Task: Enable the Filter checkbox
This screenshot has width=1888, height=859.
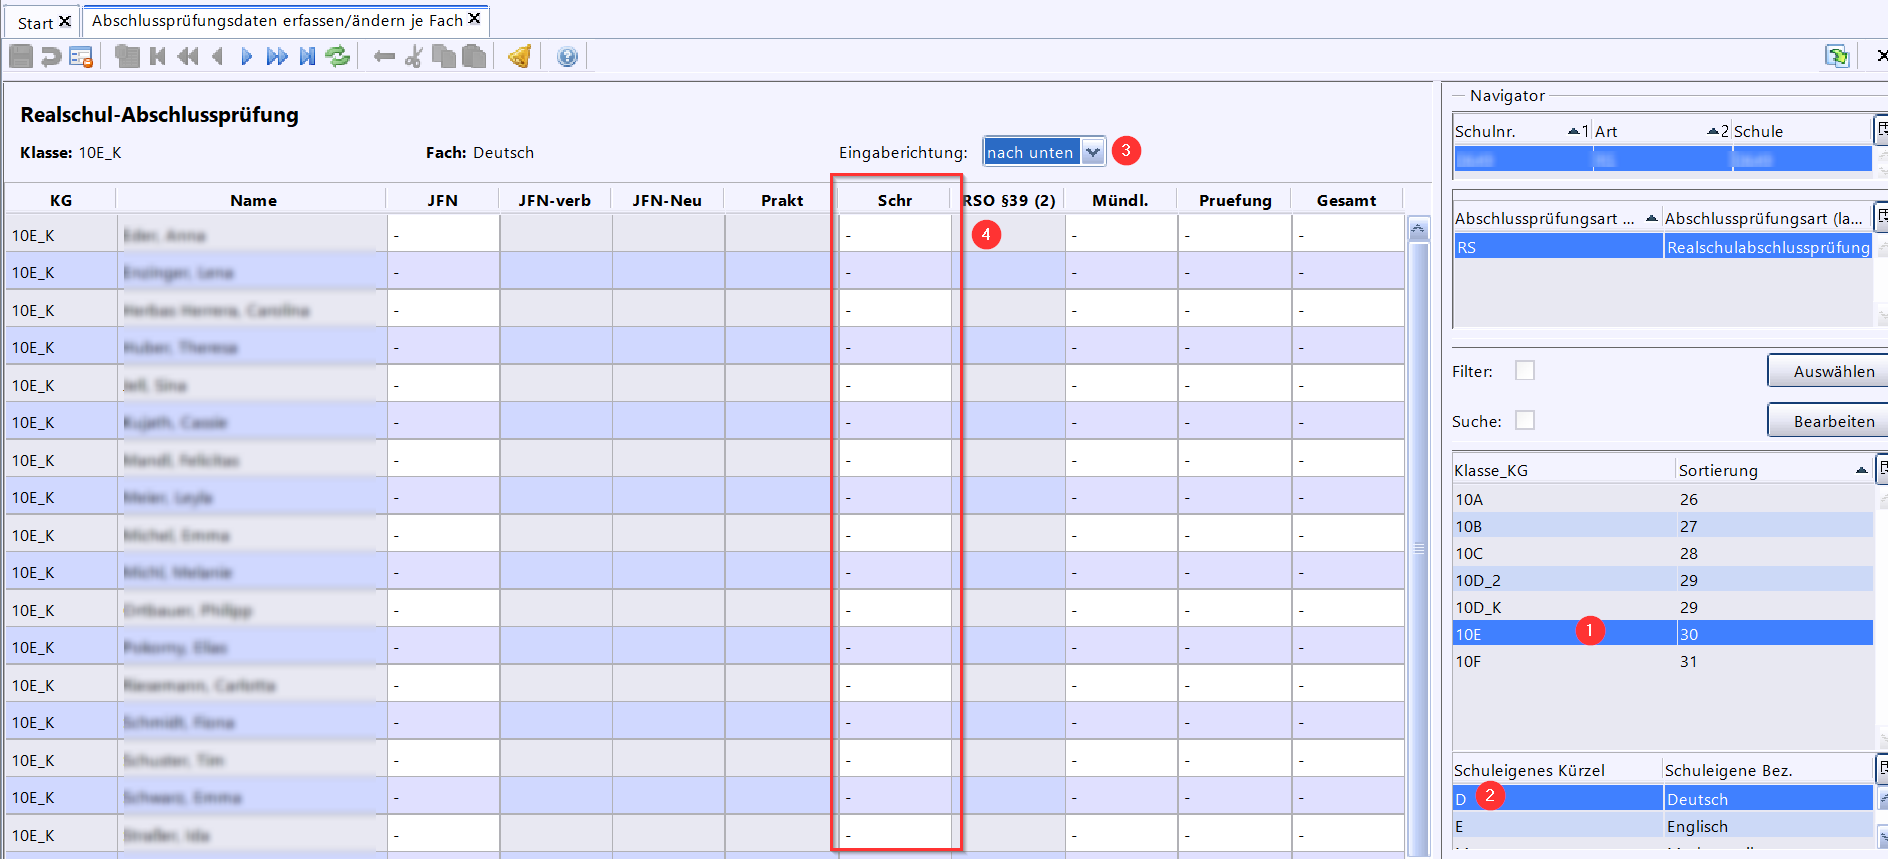Action: point(1524,371)
